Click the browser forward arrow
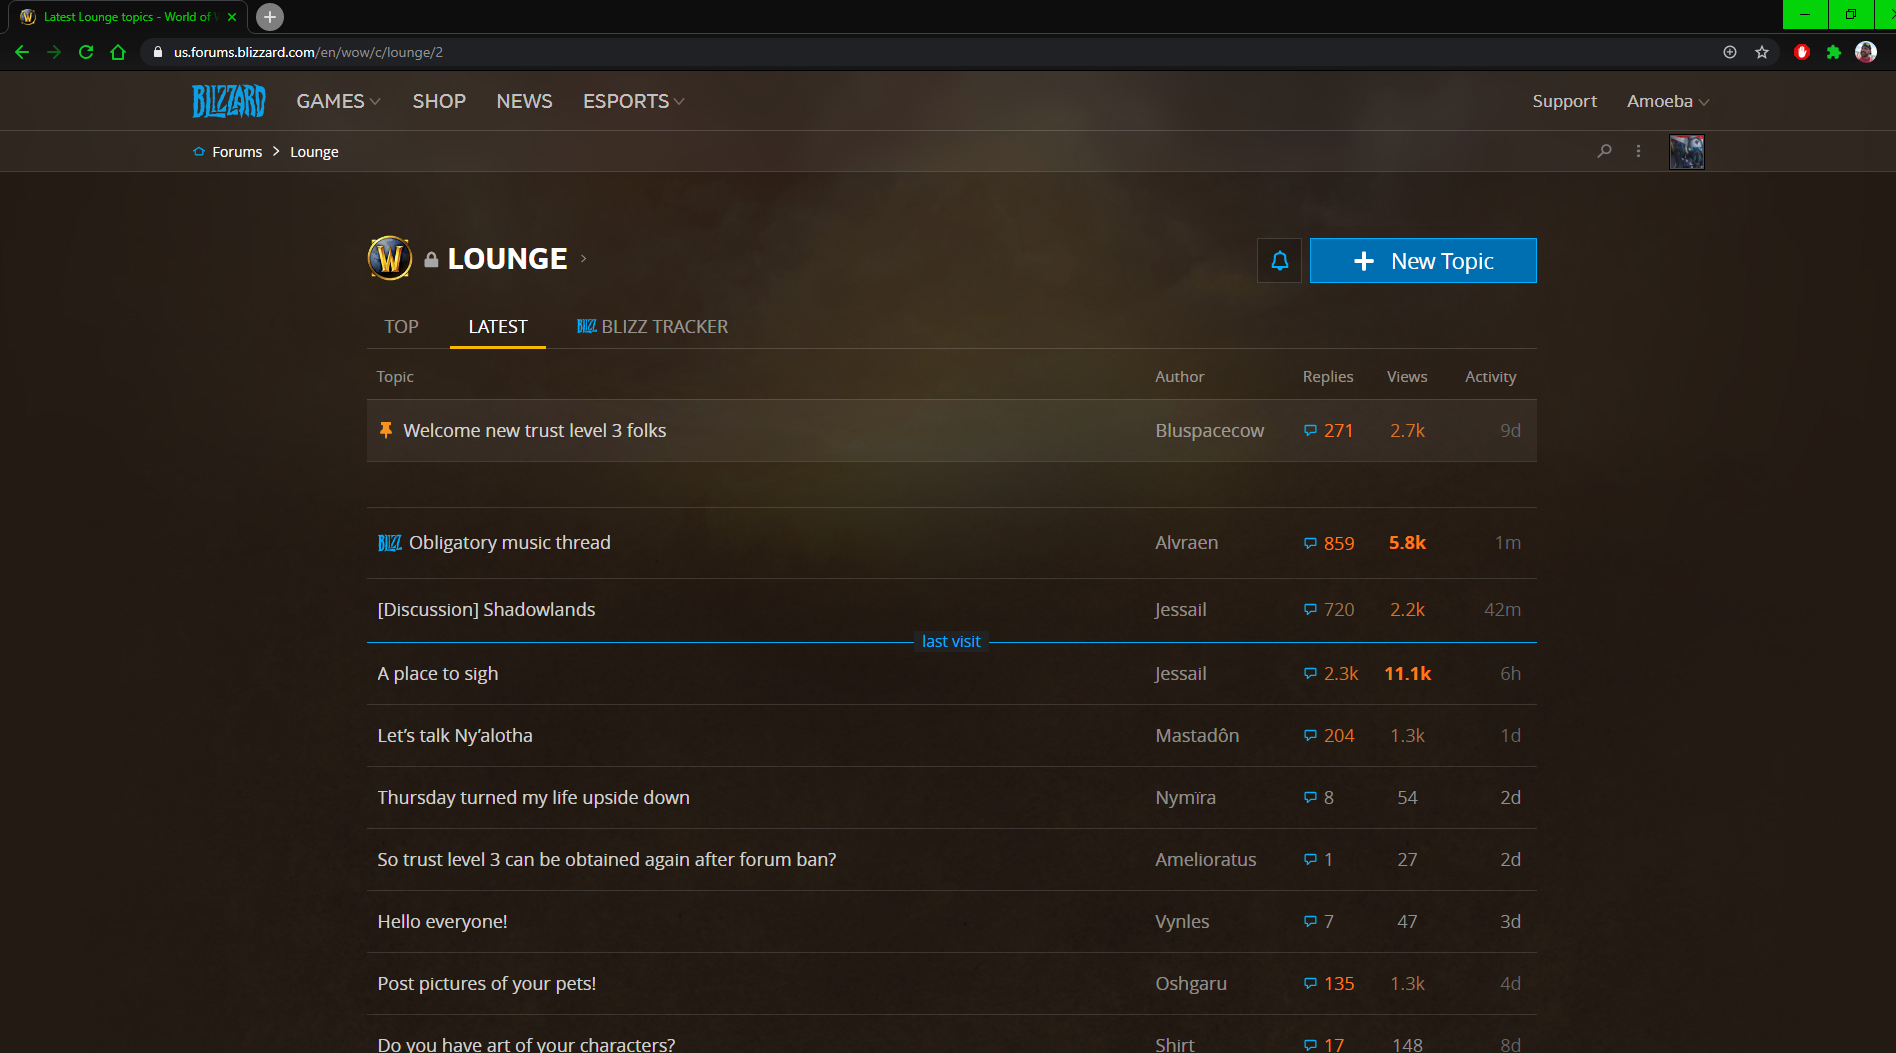The image size is (1896, 1053). point(54,52)
